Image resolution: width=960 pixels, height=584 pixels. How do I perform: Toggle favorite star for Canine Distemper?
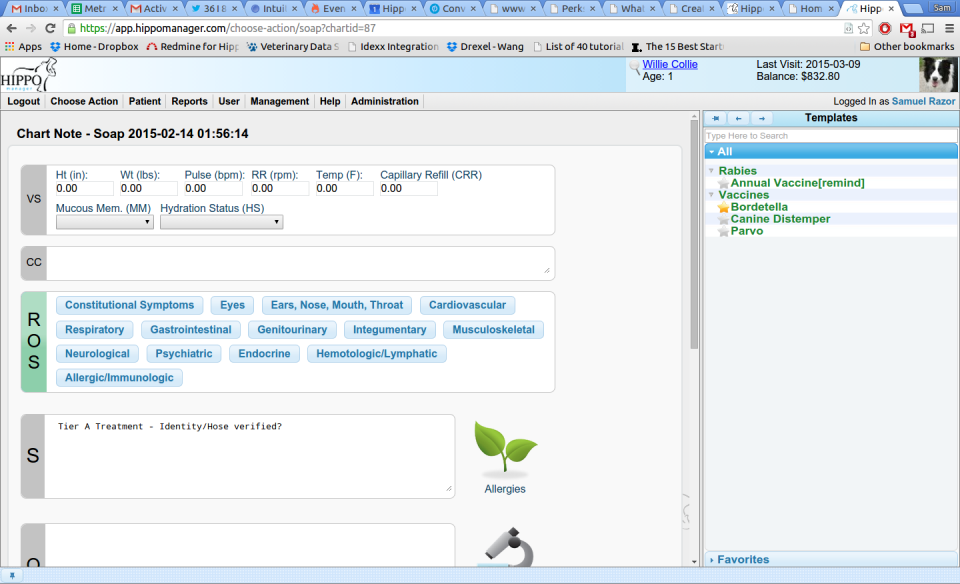pos(723,219)
